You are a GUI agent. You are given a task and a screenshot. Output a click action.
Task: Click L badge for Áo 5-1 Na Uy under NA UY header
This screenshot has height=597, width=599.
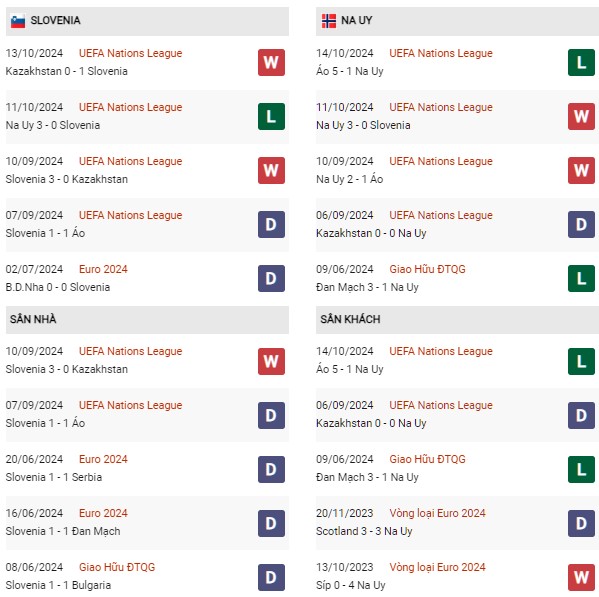pyautogui.click(x=581, y=62)
